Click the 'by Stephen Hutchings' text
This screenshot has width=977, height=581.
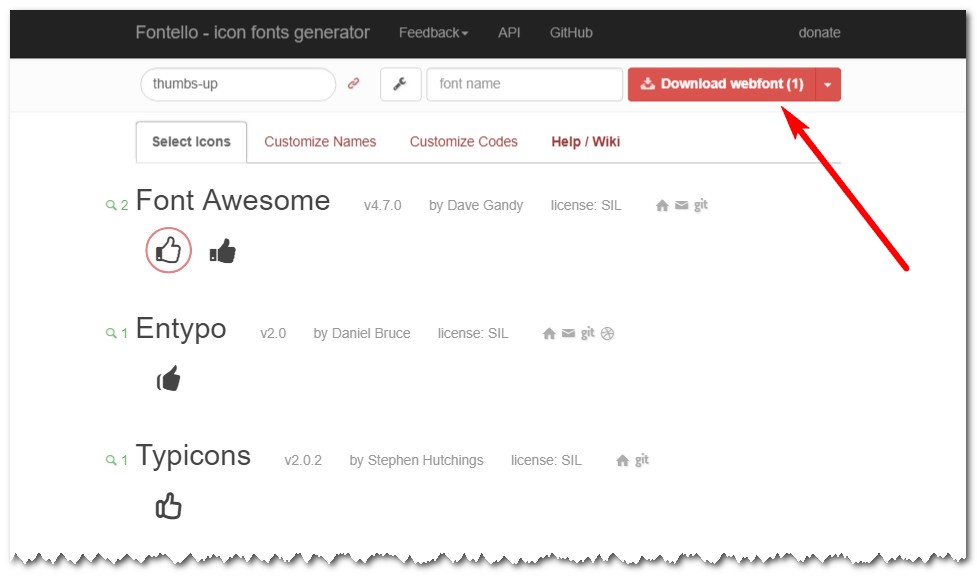pyautogui.click(x=416, y=461)
